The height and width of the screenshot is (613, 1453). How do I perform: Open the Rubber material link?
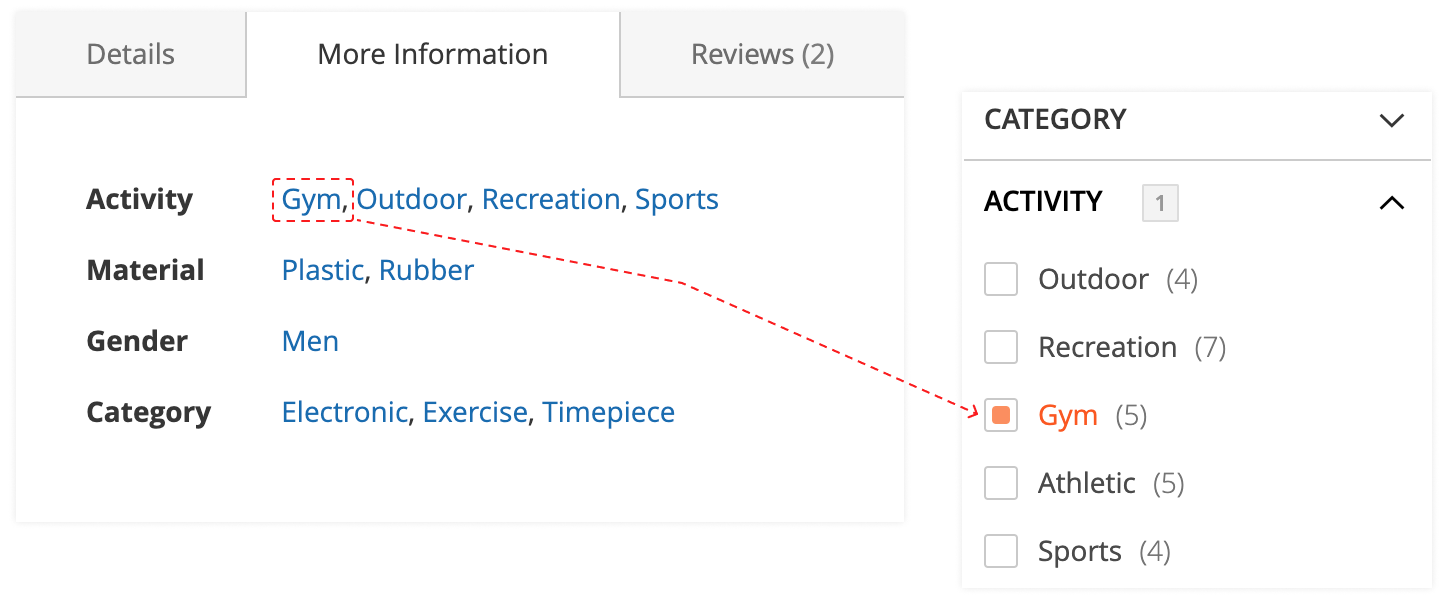[426, 270]
